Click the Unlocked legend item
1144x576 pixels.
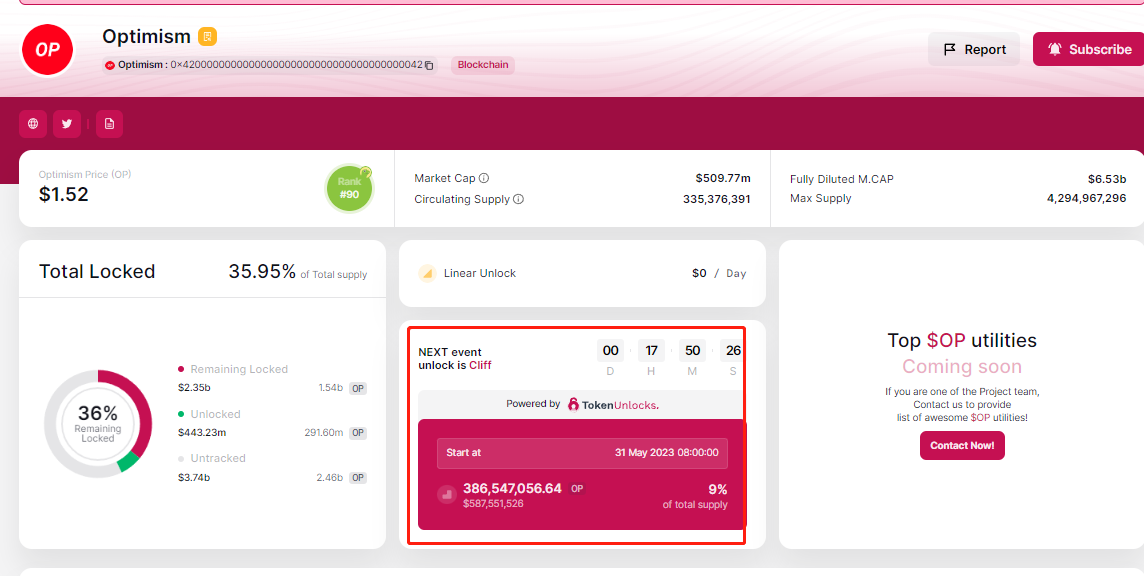[209, 414]
